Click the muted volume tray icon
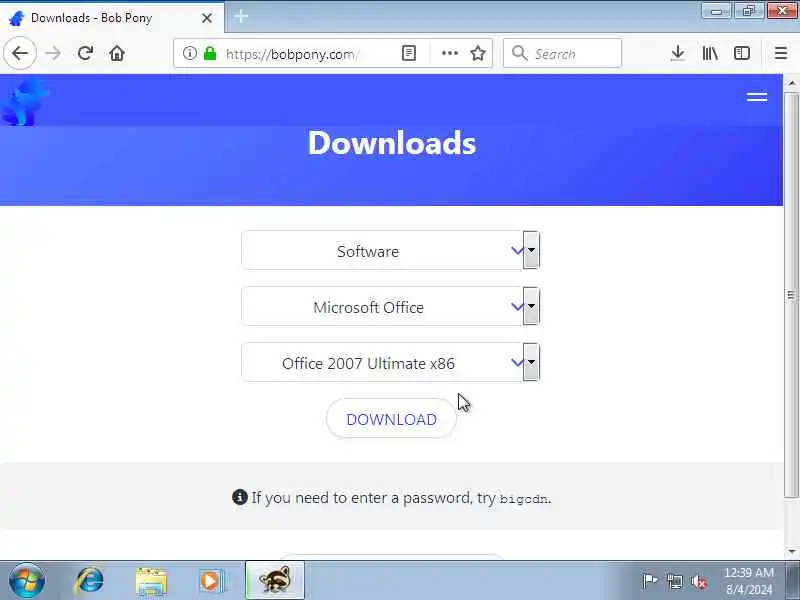Image resolution: width=800 pixels, height=600 pixels. 698,581
